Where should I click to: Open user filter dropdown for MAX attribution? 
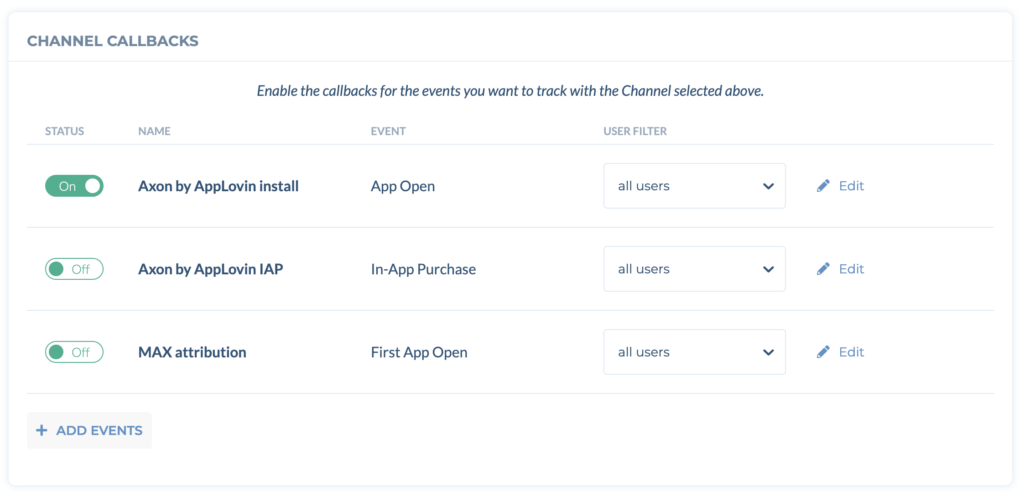(694, 352)
